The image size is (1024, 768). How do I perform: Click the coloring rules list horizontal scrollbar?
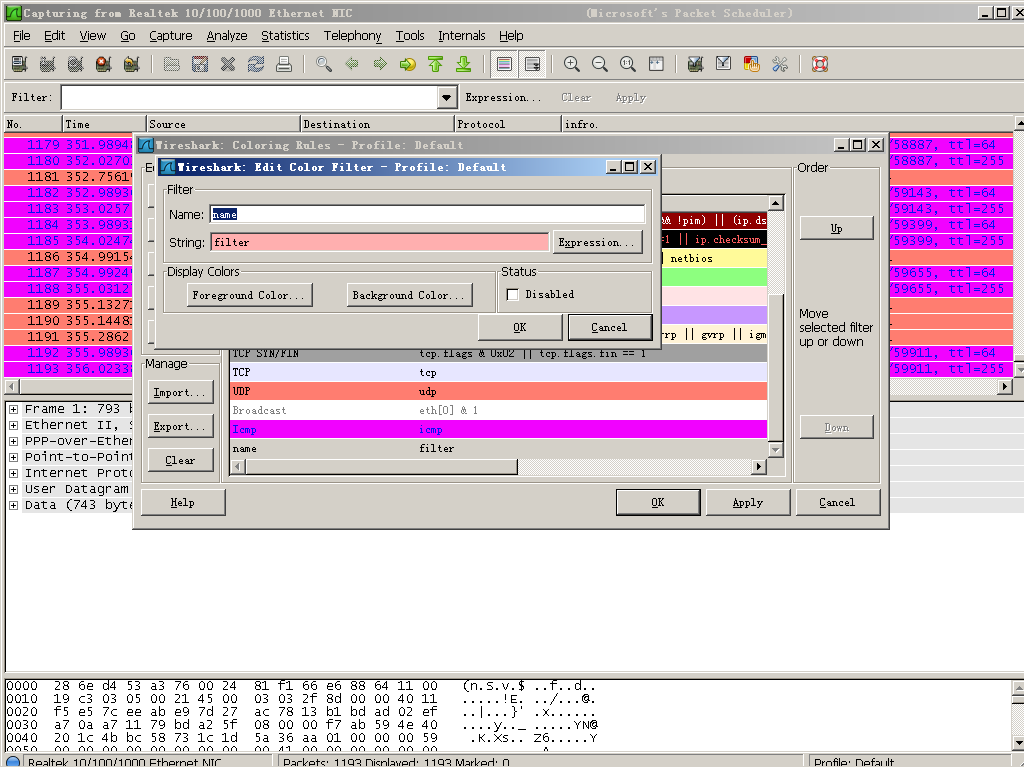click(498, 466)
